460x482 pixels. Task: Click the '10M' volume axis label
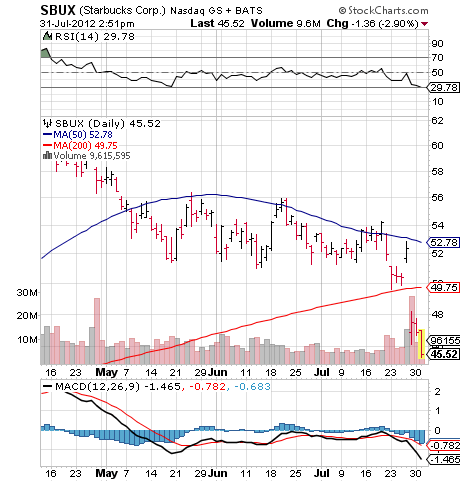28,340
